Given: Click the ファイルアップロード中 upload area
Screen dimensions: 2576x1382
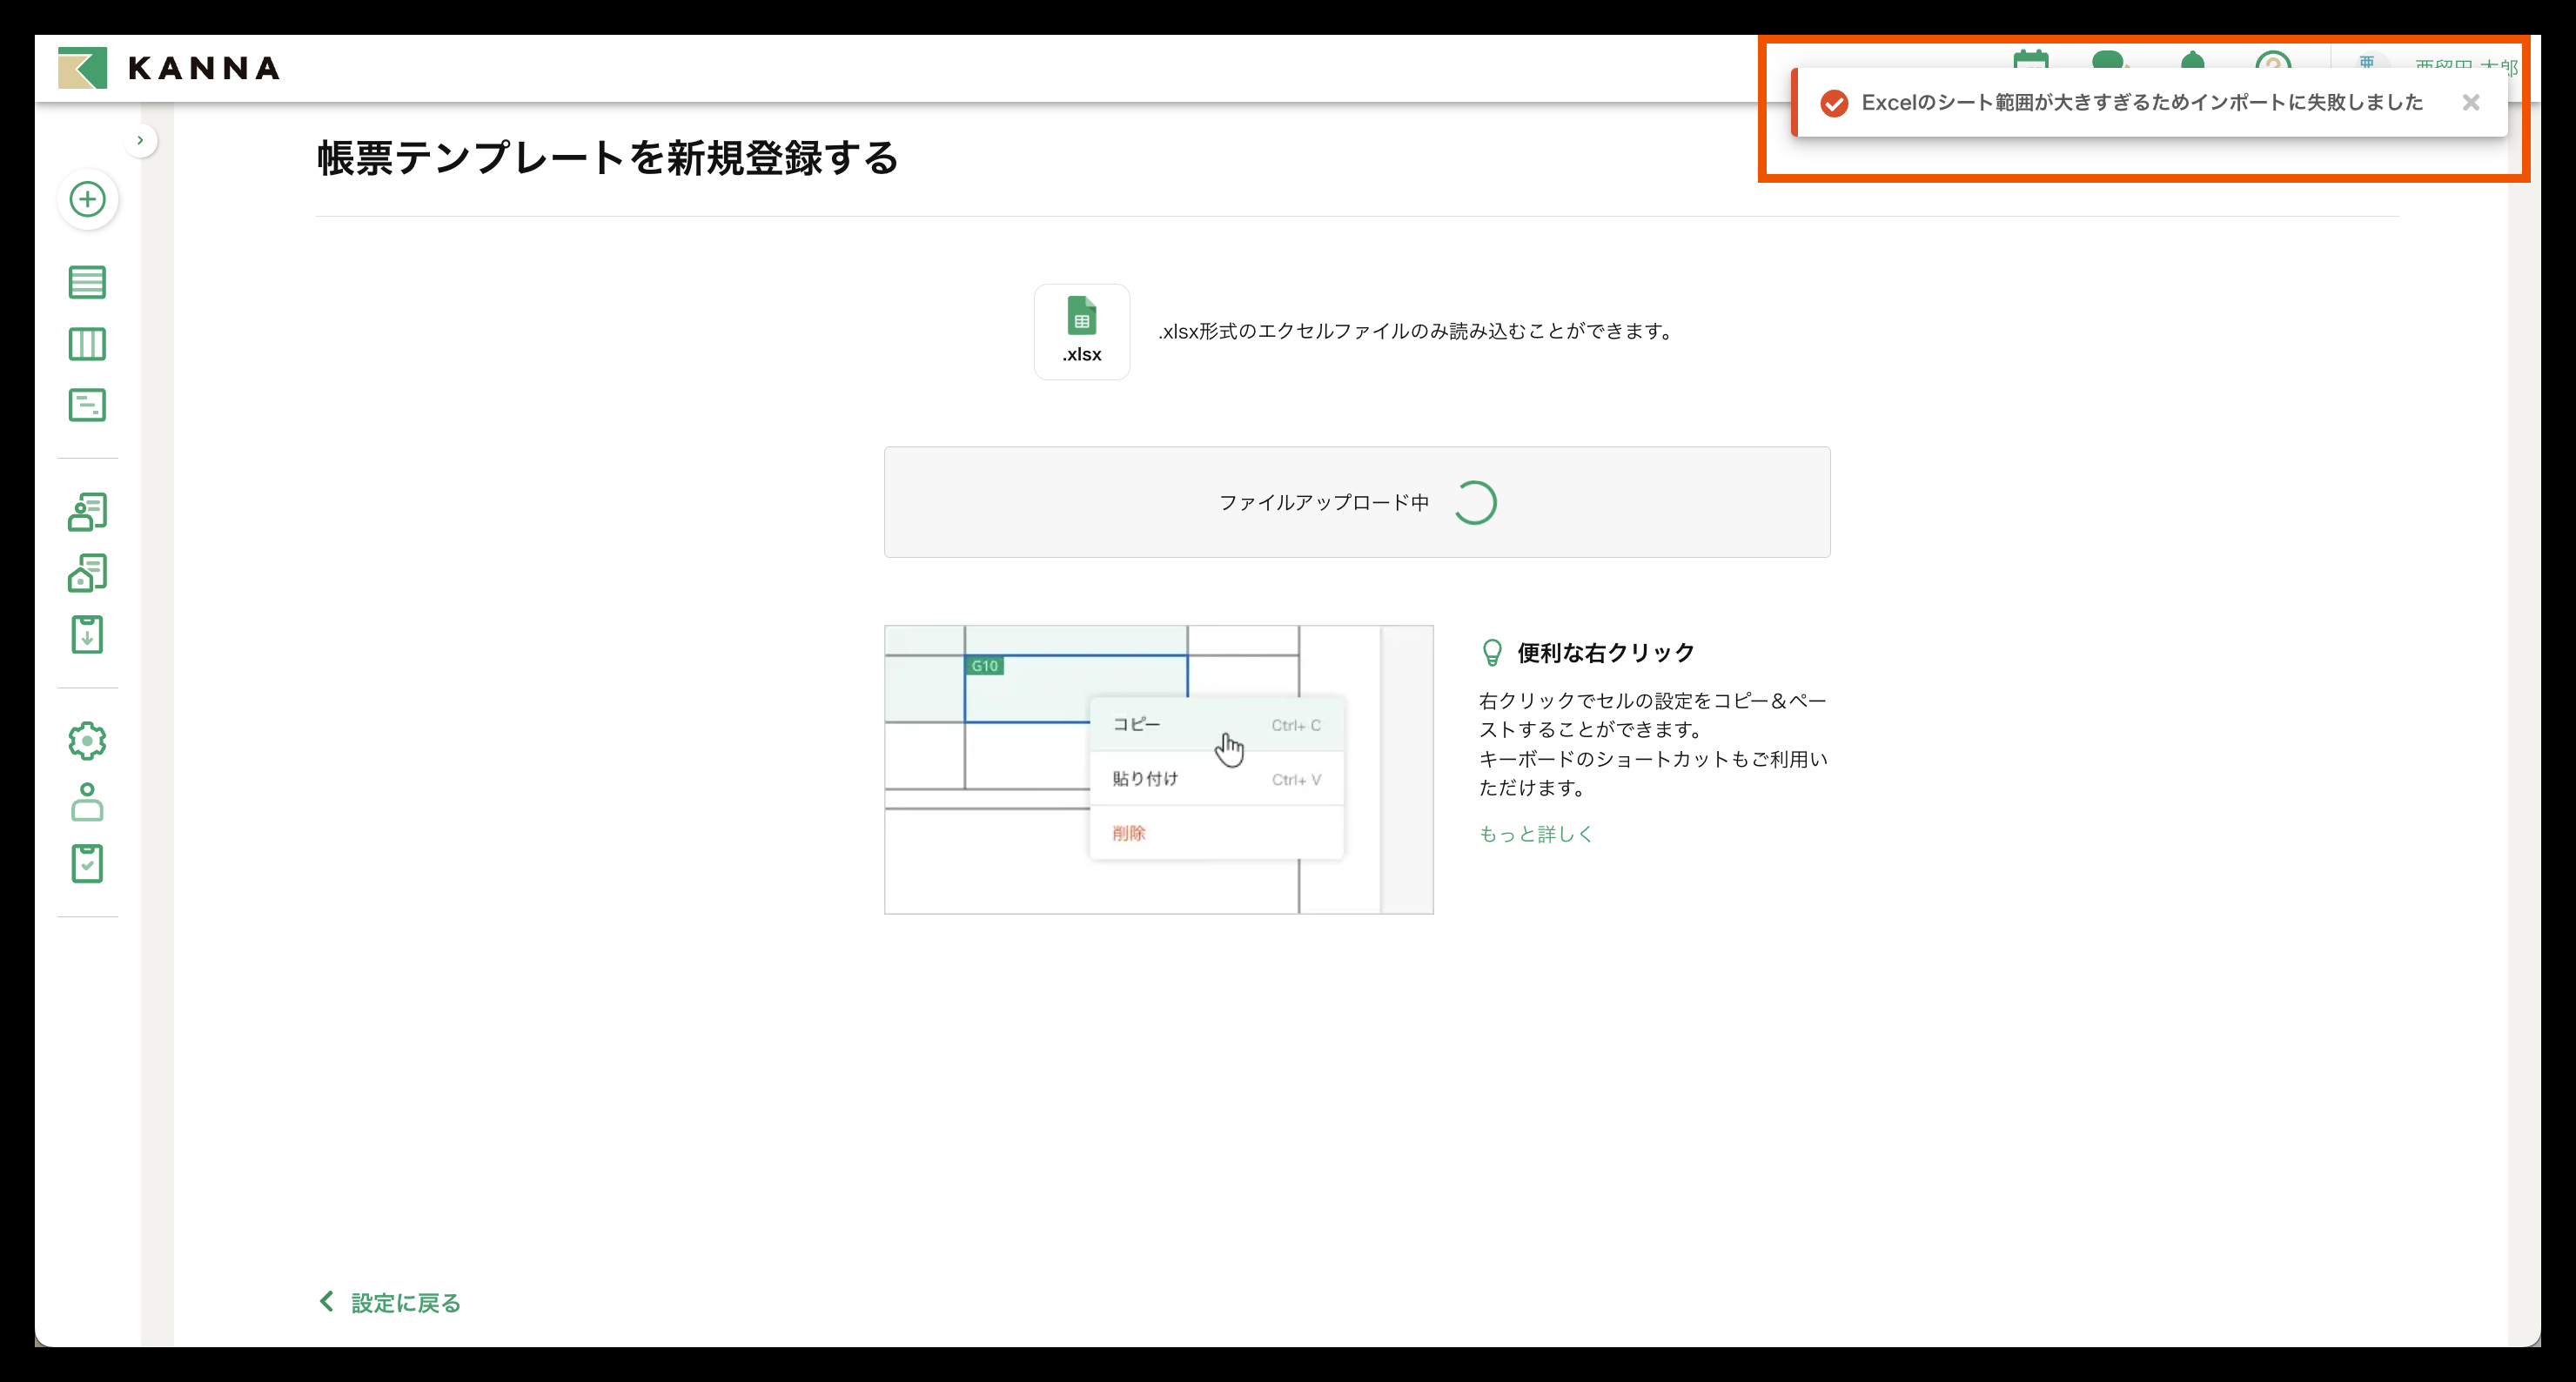Looking at the screenshot, I should coord(1356,502).
